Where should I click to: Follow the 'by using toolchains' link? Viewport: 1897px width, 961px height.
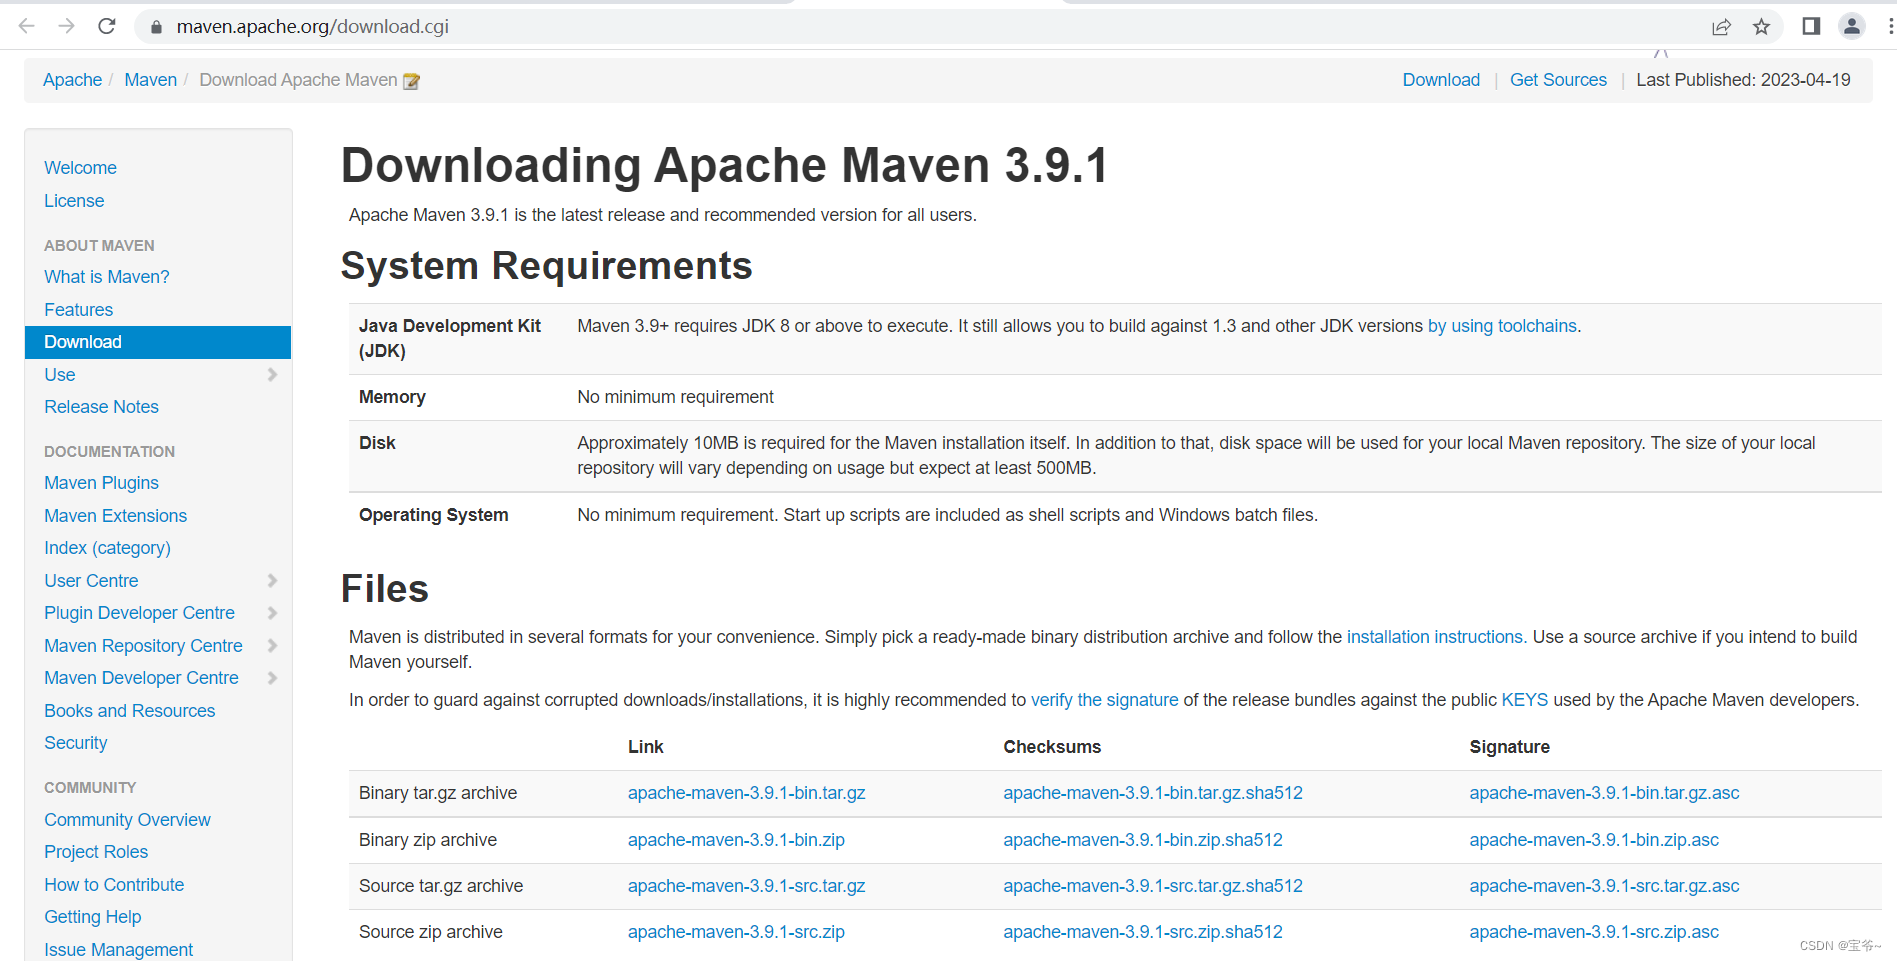(x=1502, y=326)
